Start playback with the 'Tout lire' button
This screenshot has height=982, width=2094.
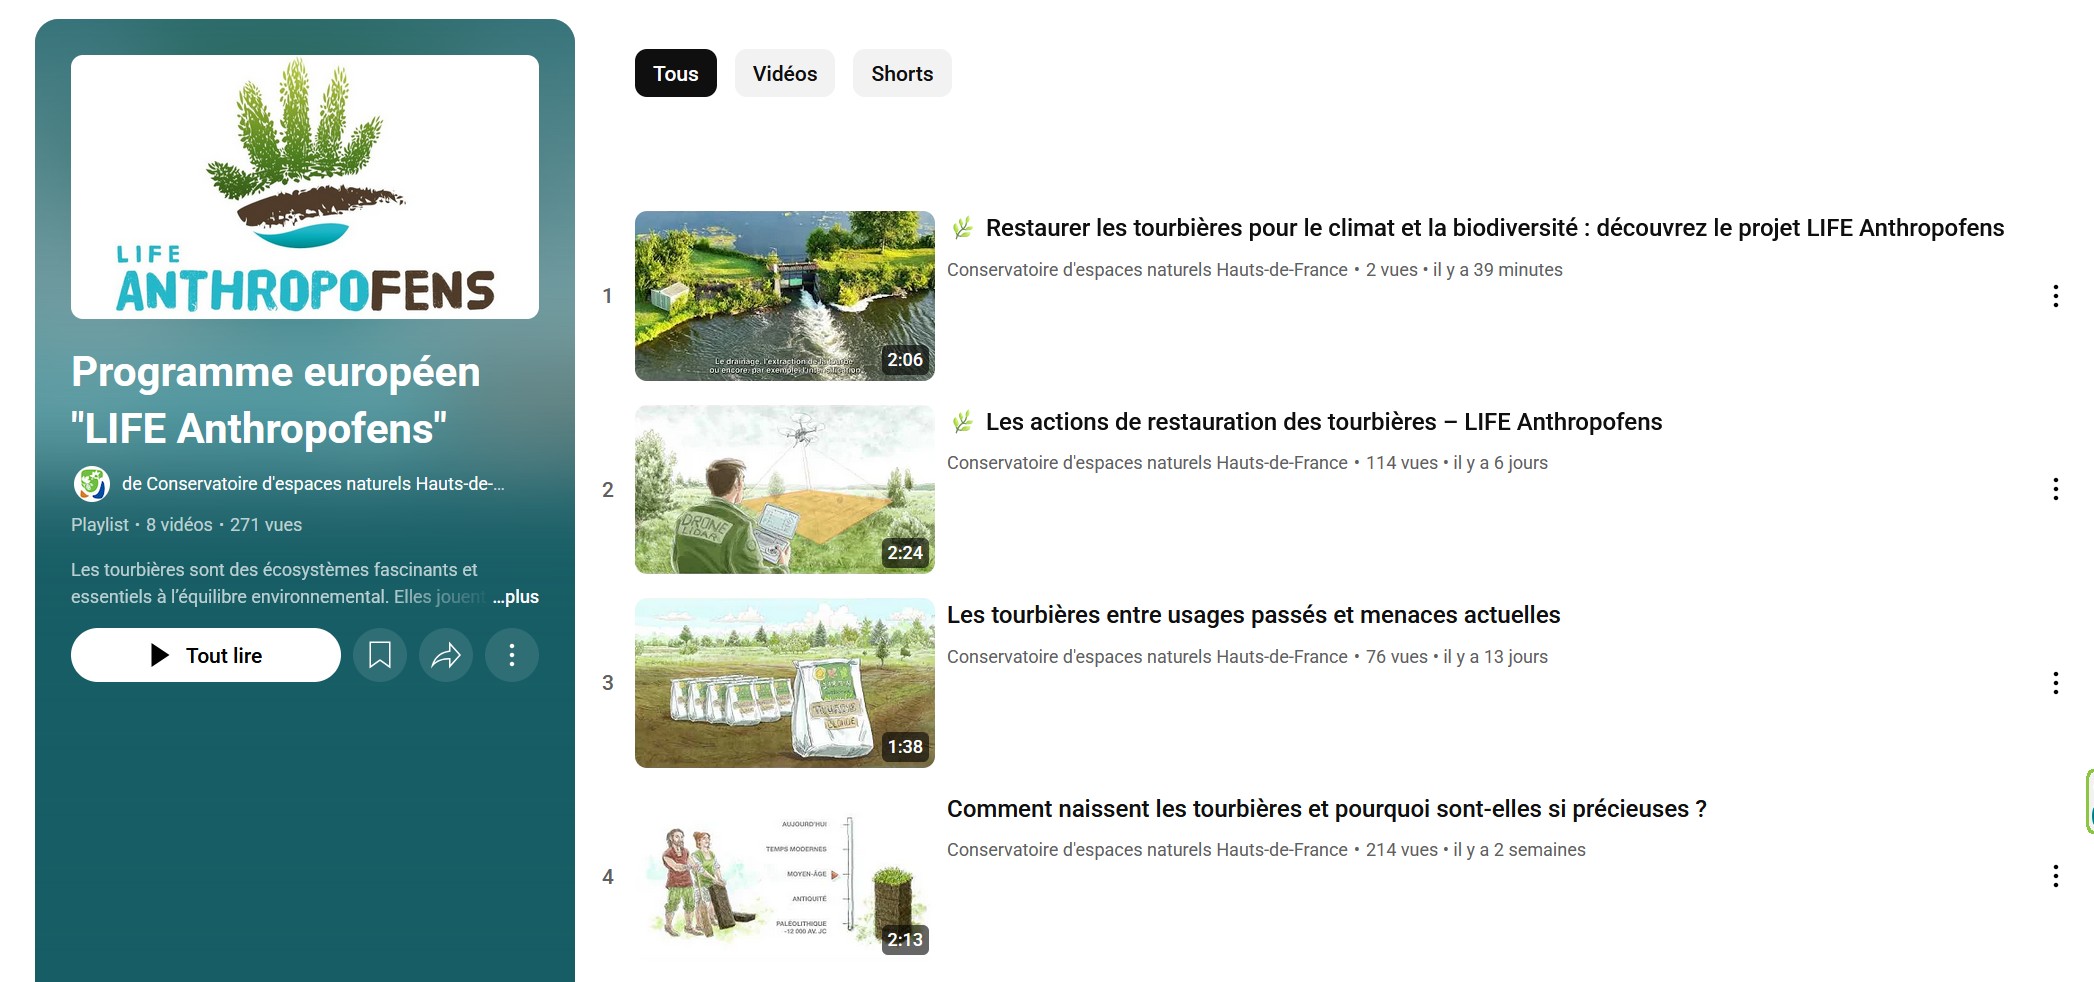pos(205,655)
